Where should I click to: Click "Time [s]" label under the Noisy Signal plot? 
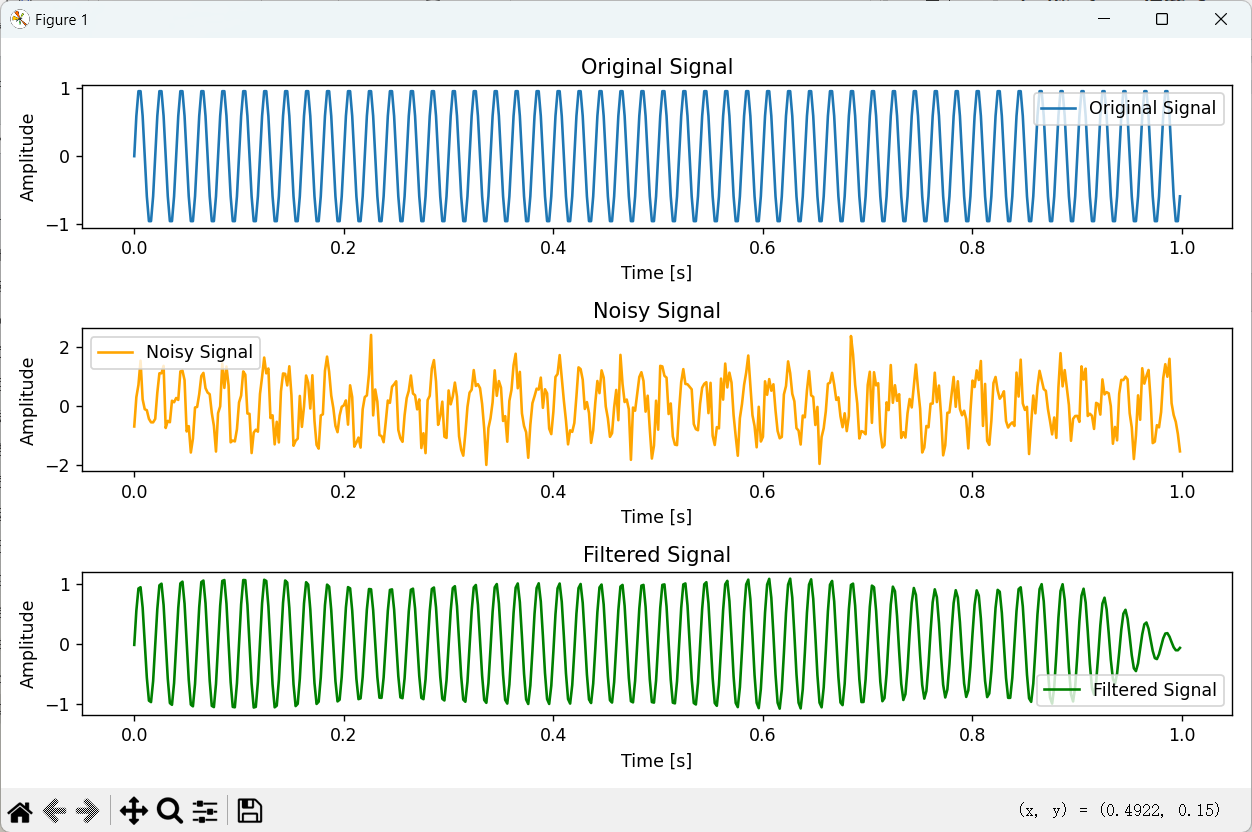[656, 517]
